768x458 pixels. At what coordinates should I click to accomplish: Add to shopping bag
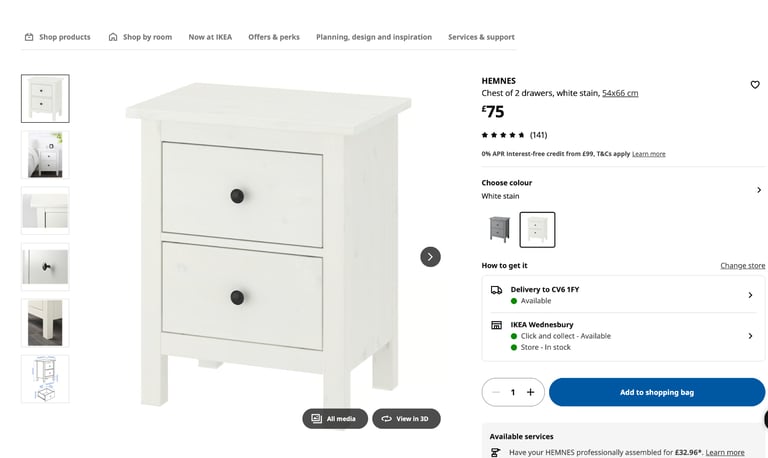coord(657,392)
